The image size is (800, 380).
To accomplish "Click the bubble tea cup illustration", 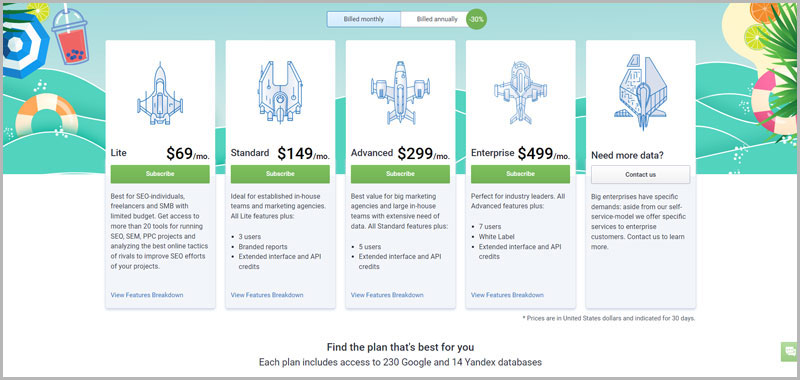I will [70, 36].
